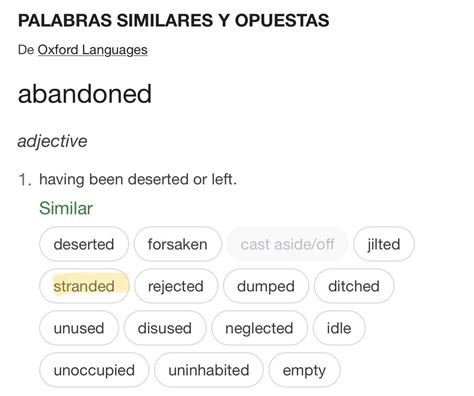Select the 'empty' synonym chip

[304, 370]
